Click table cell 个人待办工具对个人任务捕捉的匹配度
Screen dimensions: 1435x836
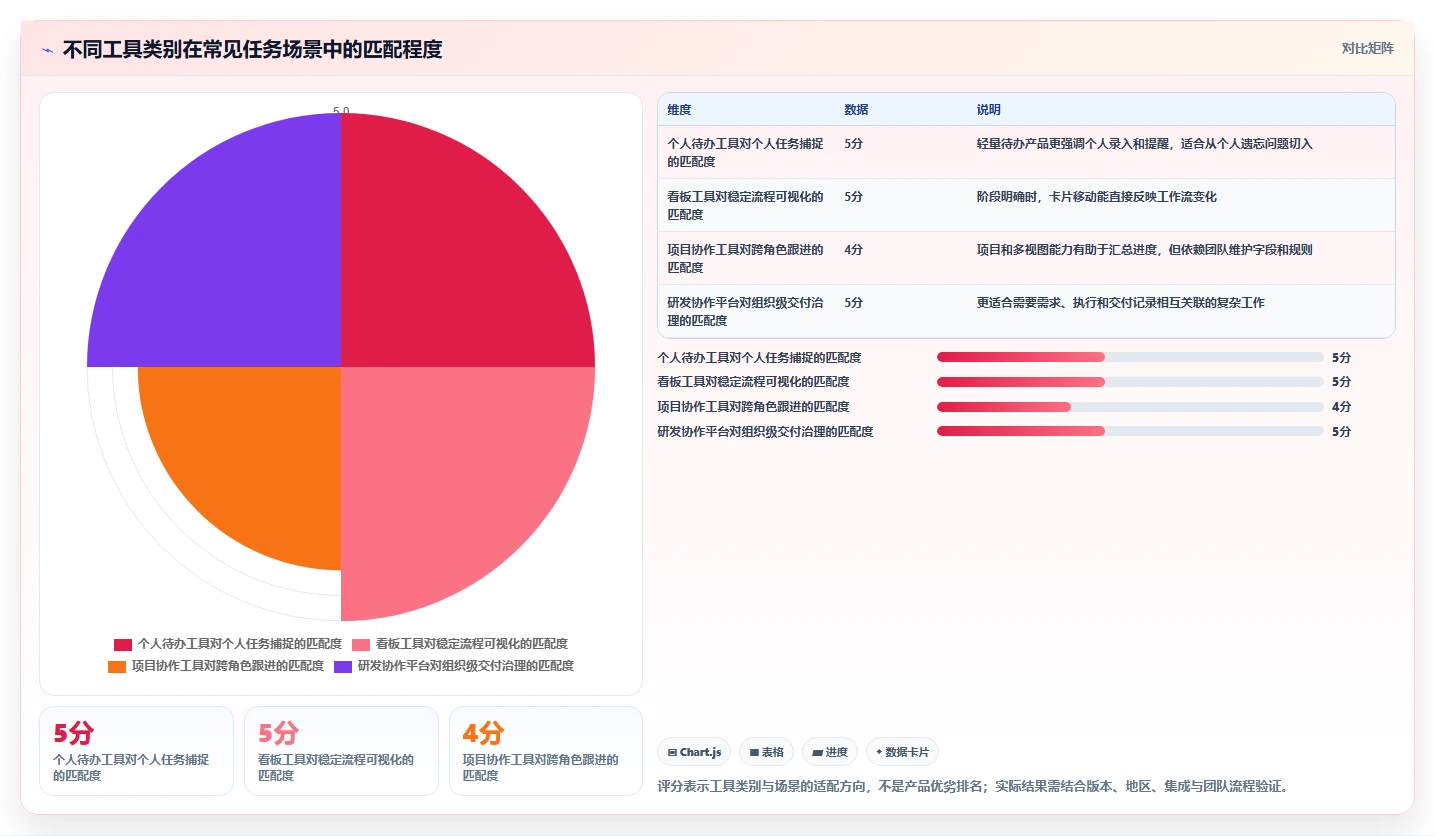click(x=746, y=152)
